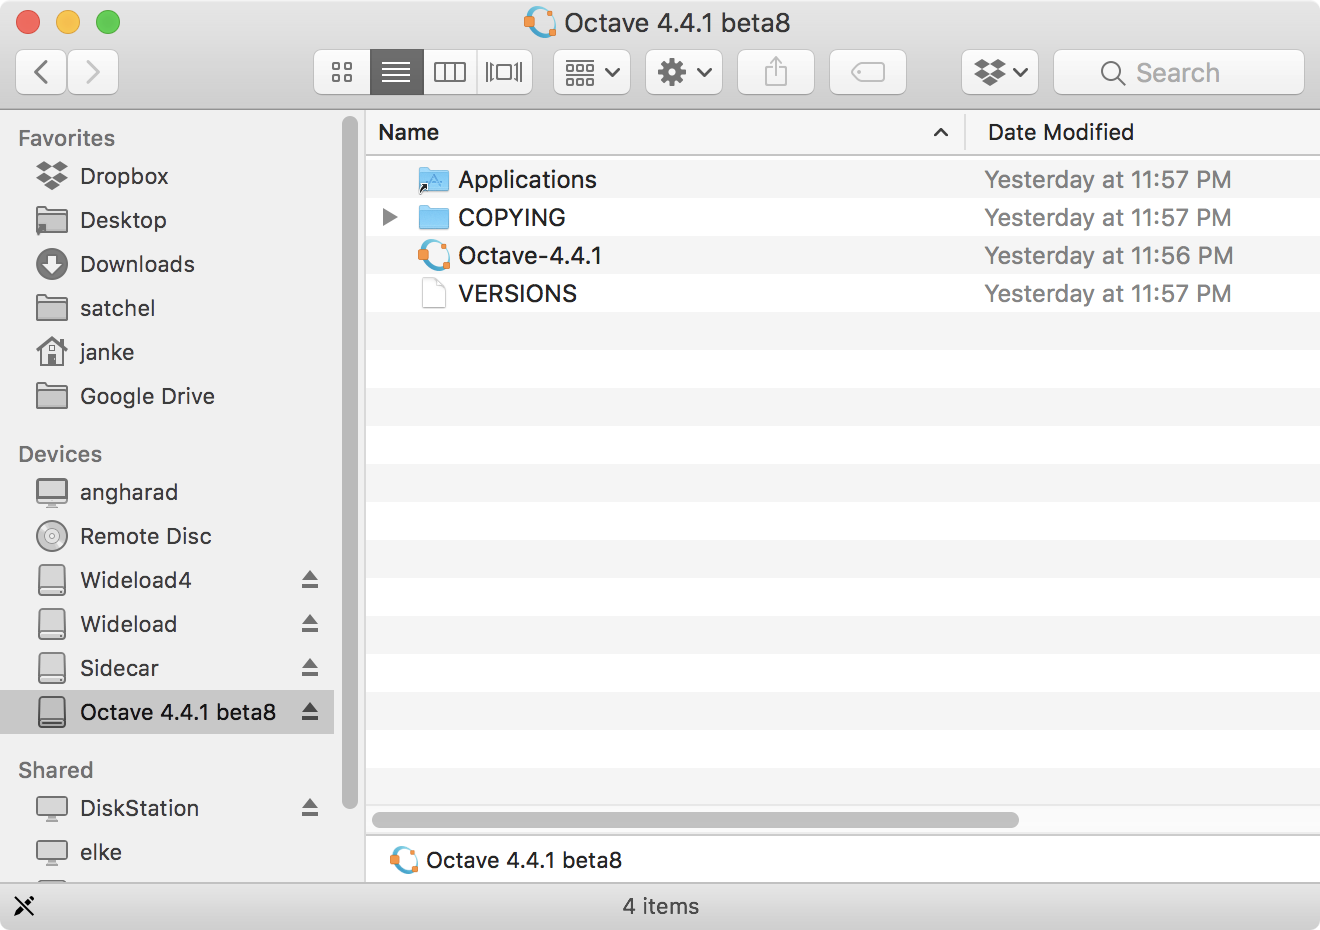The width and height of the screenshot is (1320, 930).
Task: Open the item arrangement dropdown
Action: coord(591,71)
